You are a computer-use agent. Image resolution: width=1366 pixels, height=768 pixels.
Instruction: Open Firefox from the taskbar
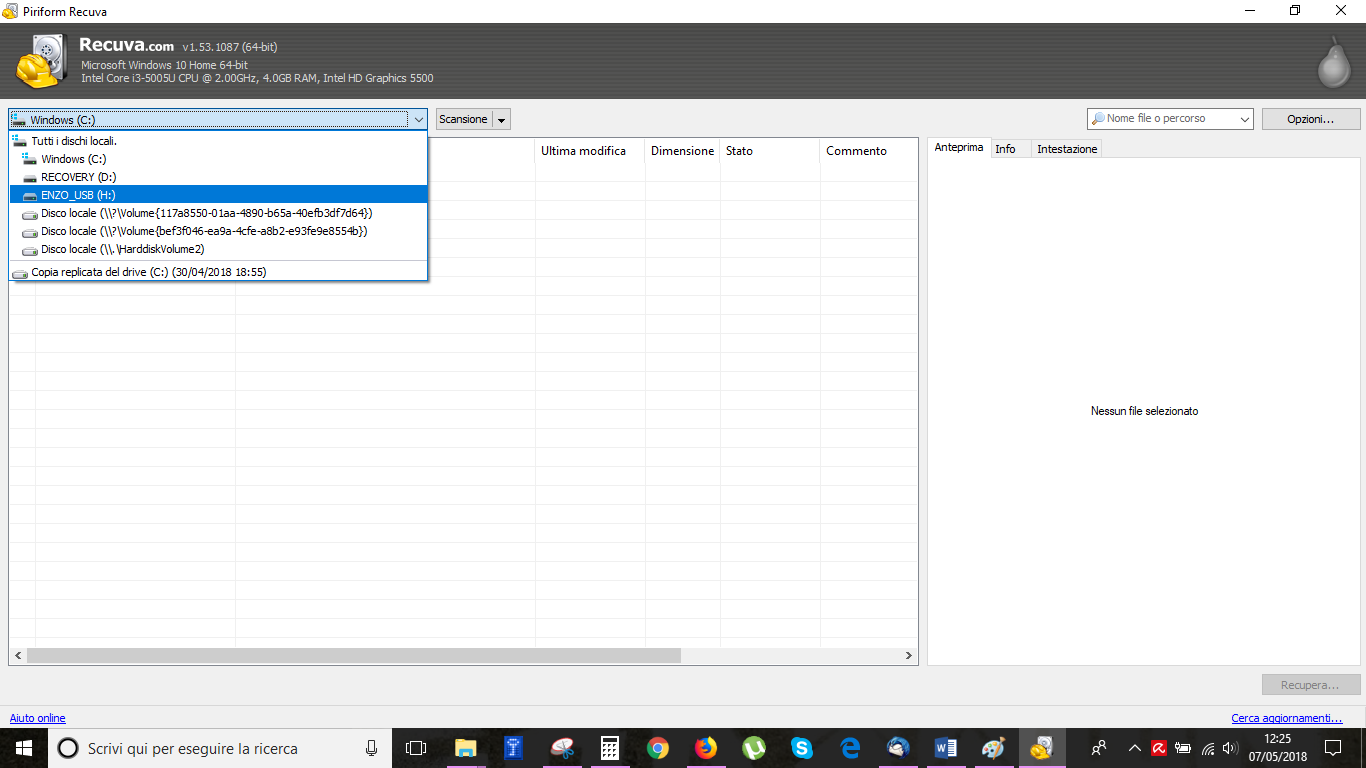pyautogui.click(x=706, y=748)
